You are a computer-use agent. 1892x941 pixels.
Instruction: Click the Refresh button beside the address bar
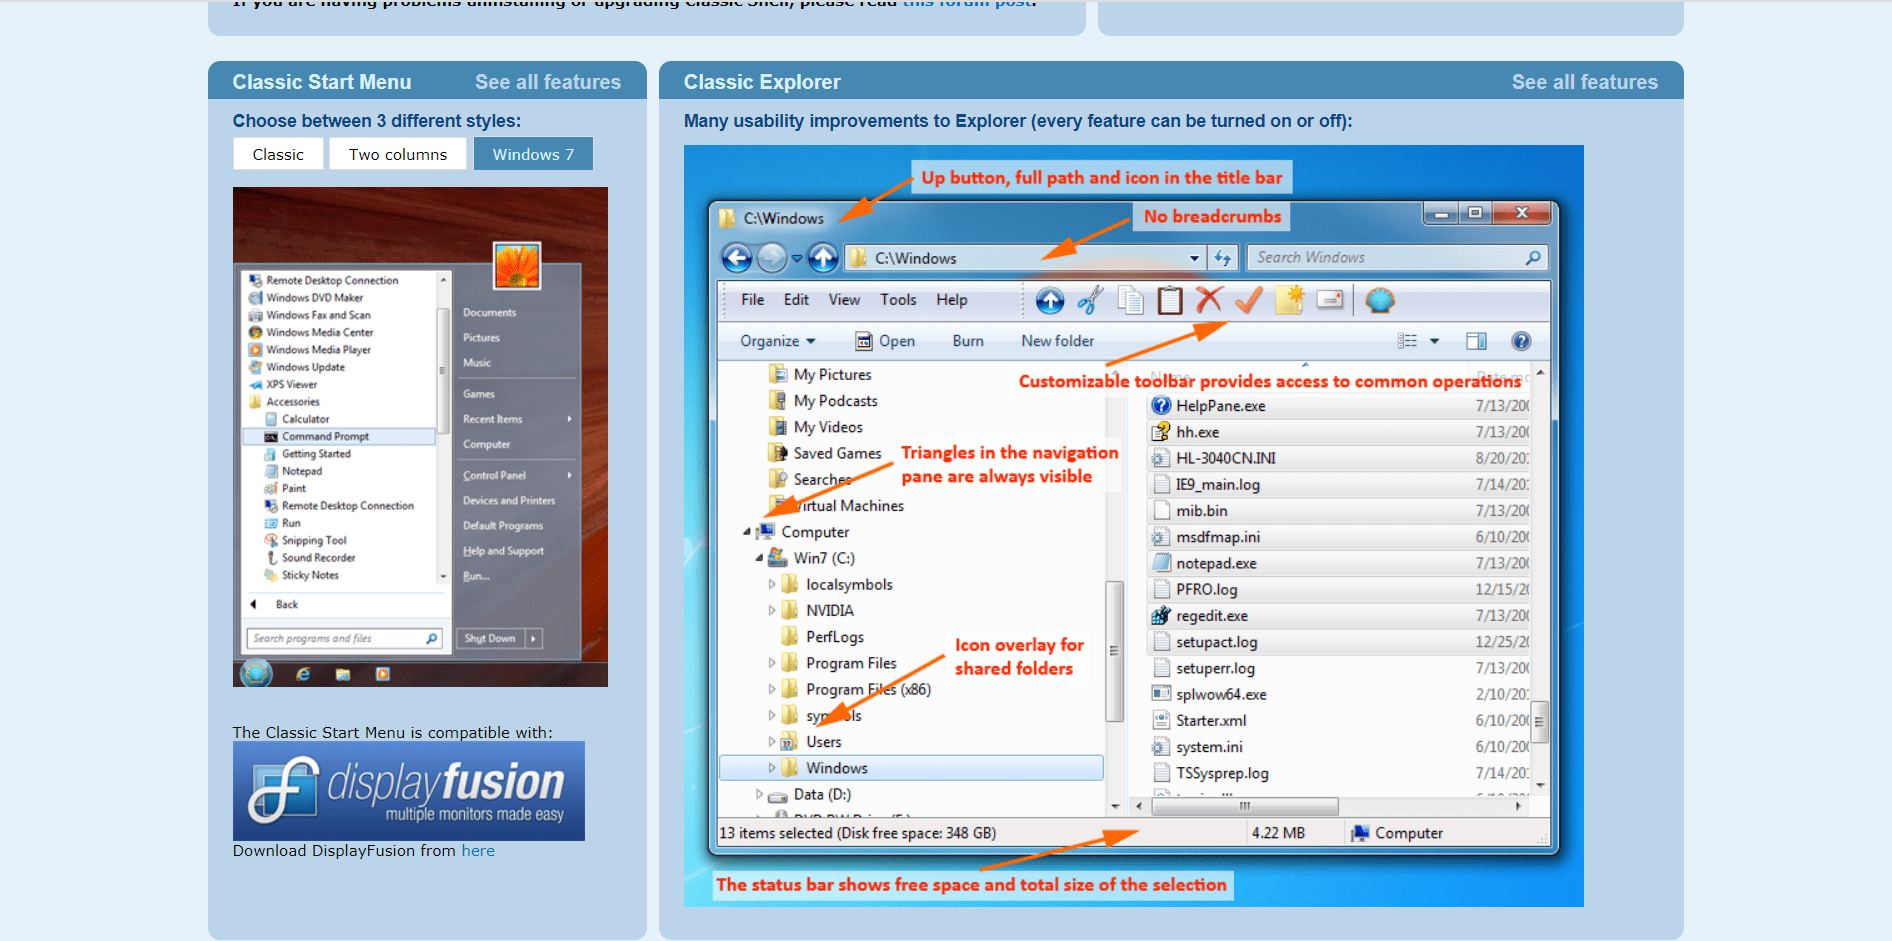pos(1223,258)
